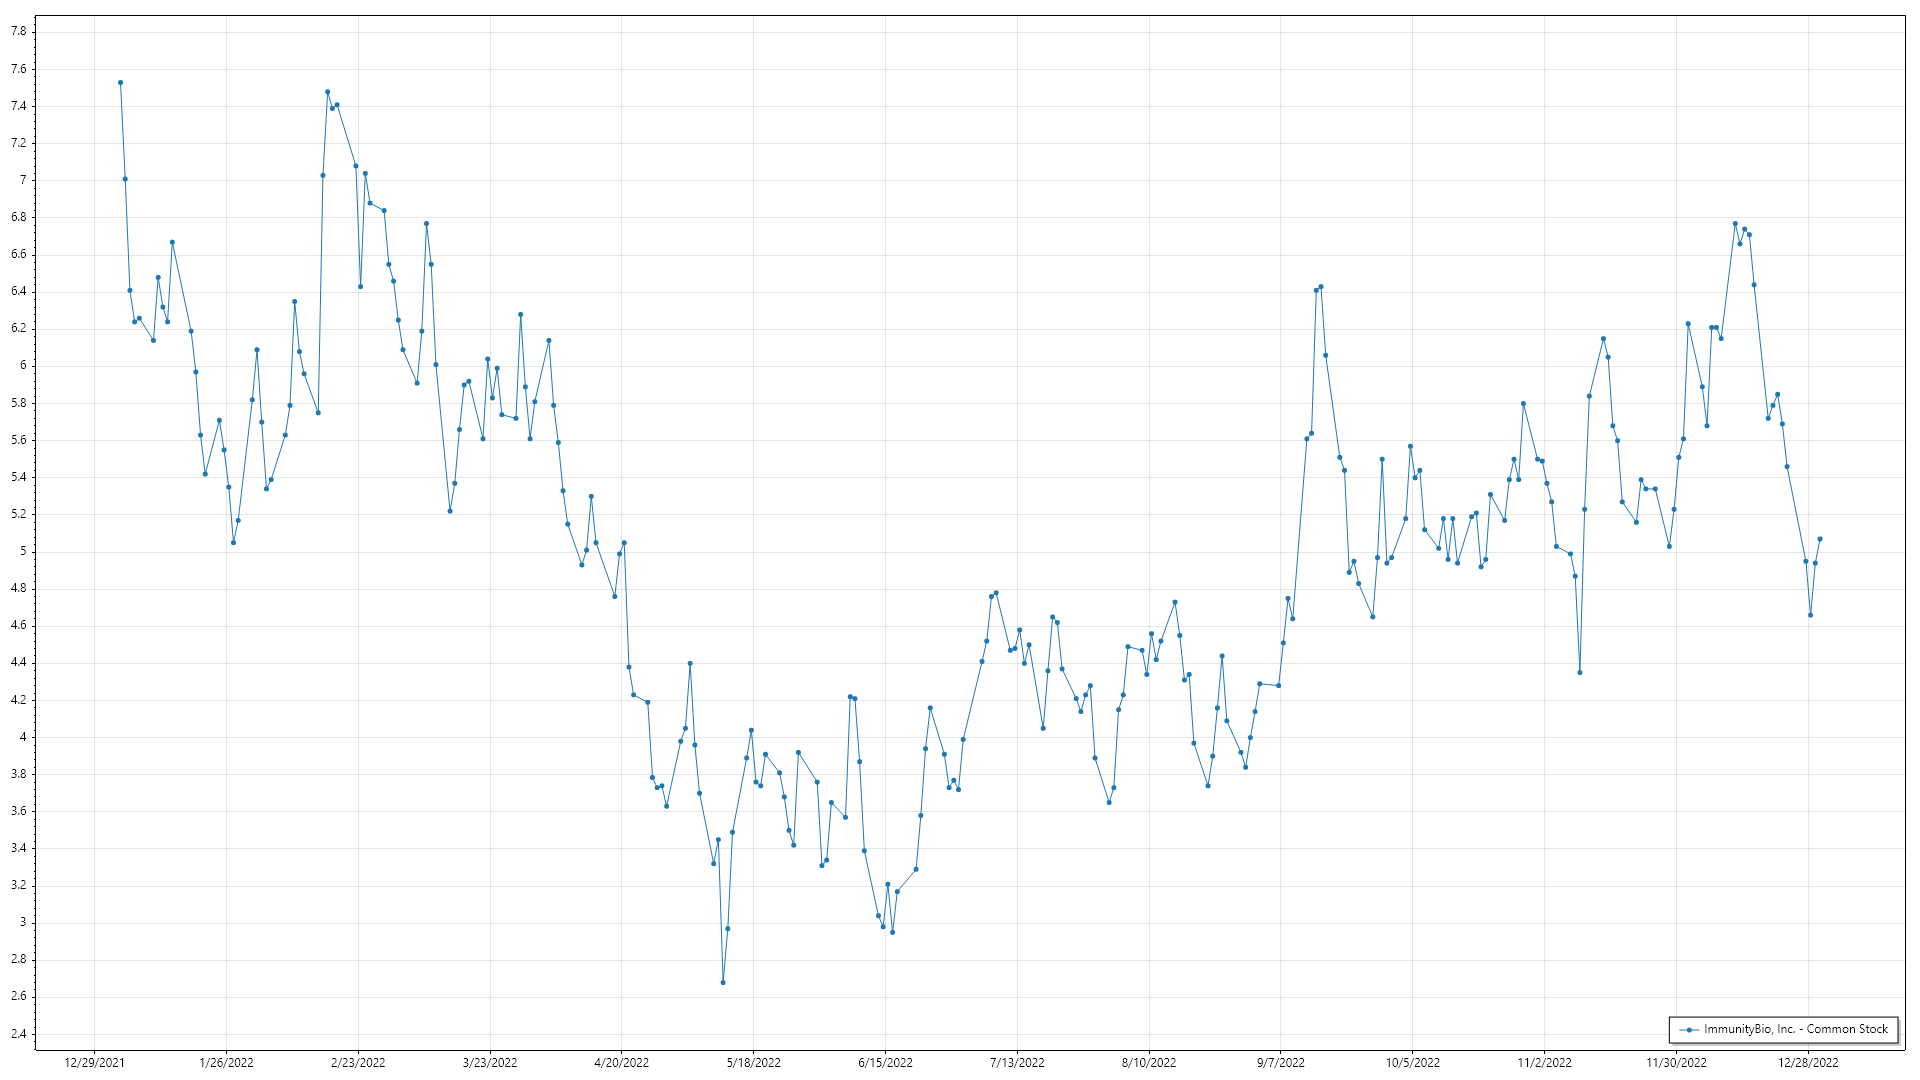Screen dimensions: 1920x1080
Task: Select the lowest data point near 2.68
Action: tap(723, 983)
